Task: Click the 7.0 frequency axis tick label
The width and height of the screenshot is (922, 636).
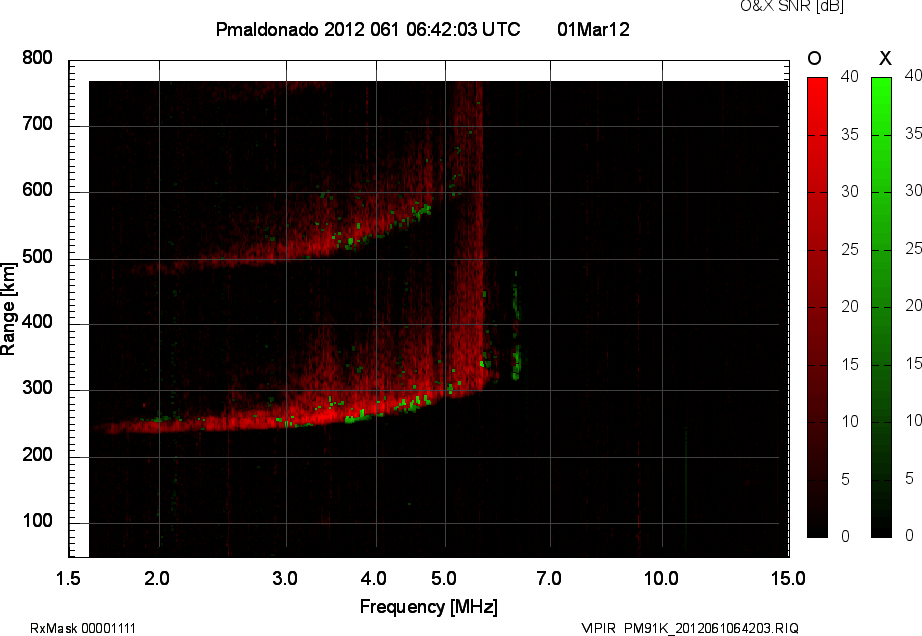Action: [x=549, y=578]
